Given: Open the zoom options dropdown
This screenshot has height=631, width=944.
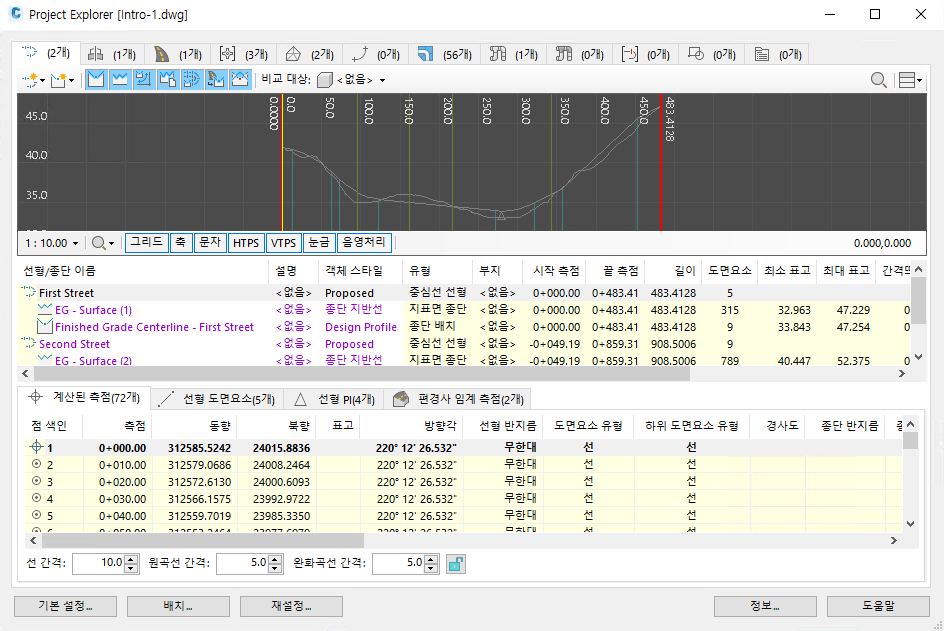Looking at the screenshot, I should click(x=103, y=243).
